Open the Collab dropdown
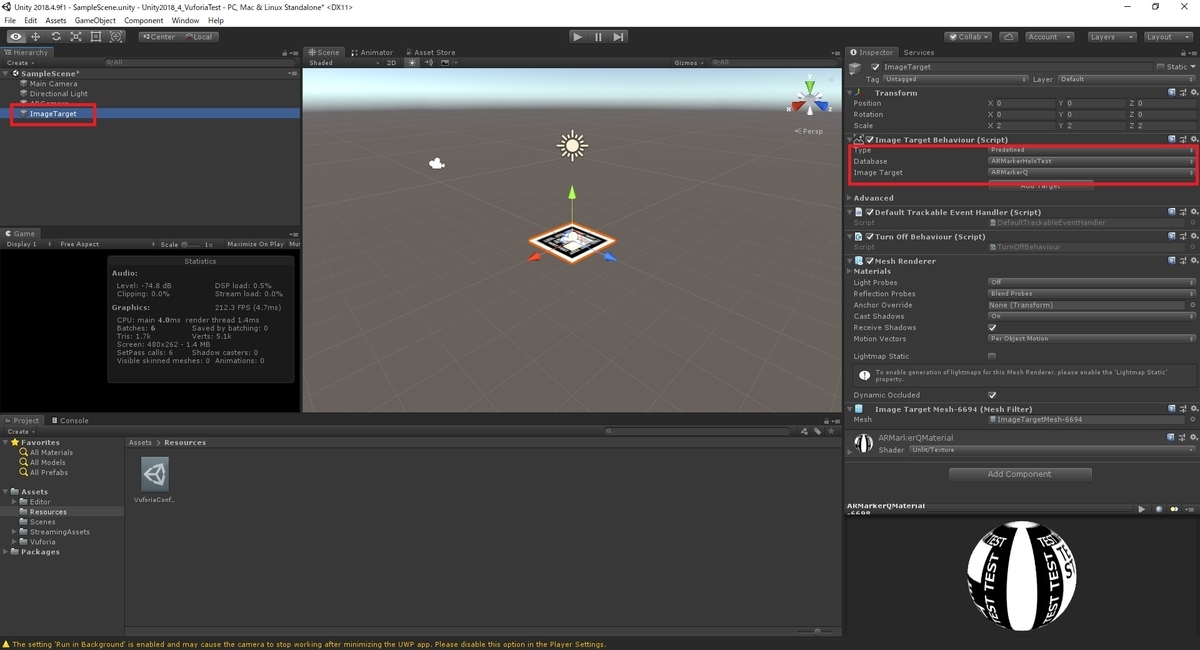 [970, 37]
